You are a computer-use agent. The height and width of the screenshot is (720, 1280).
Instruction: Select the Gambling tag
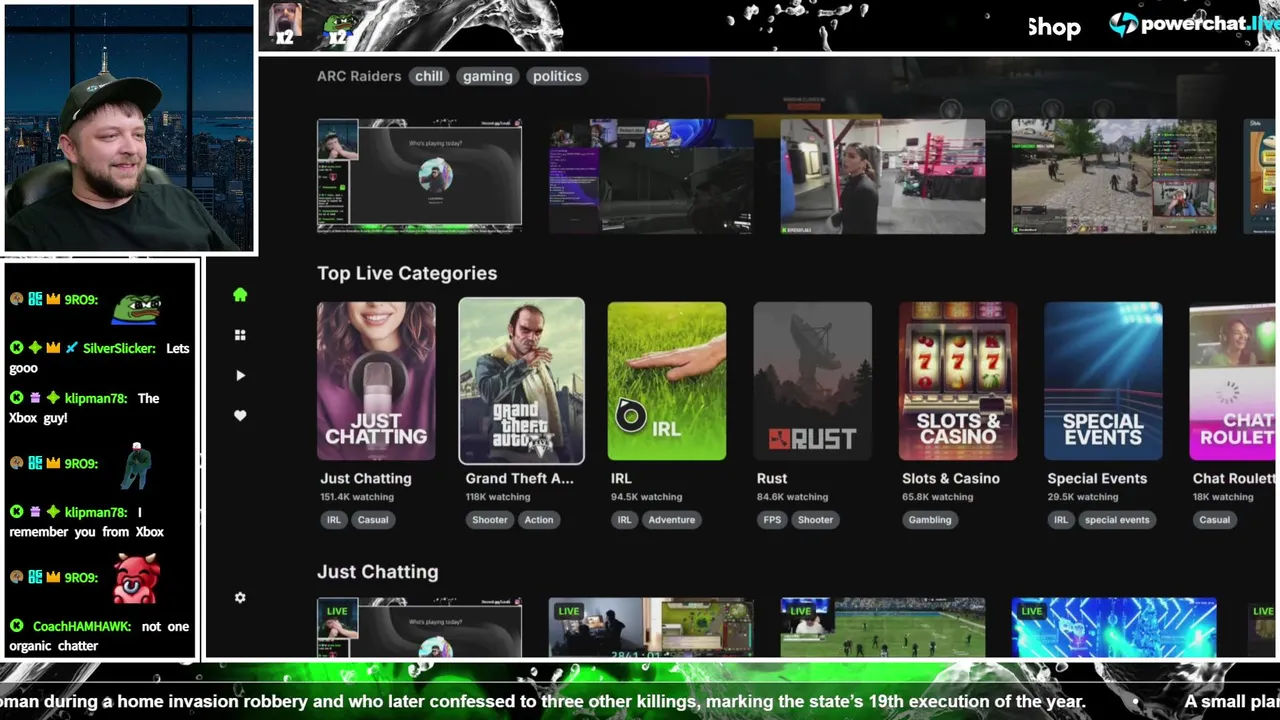[x=930, y=519]
